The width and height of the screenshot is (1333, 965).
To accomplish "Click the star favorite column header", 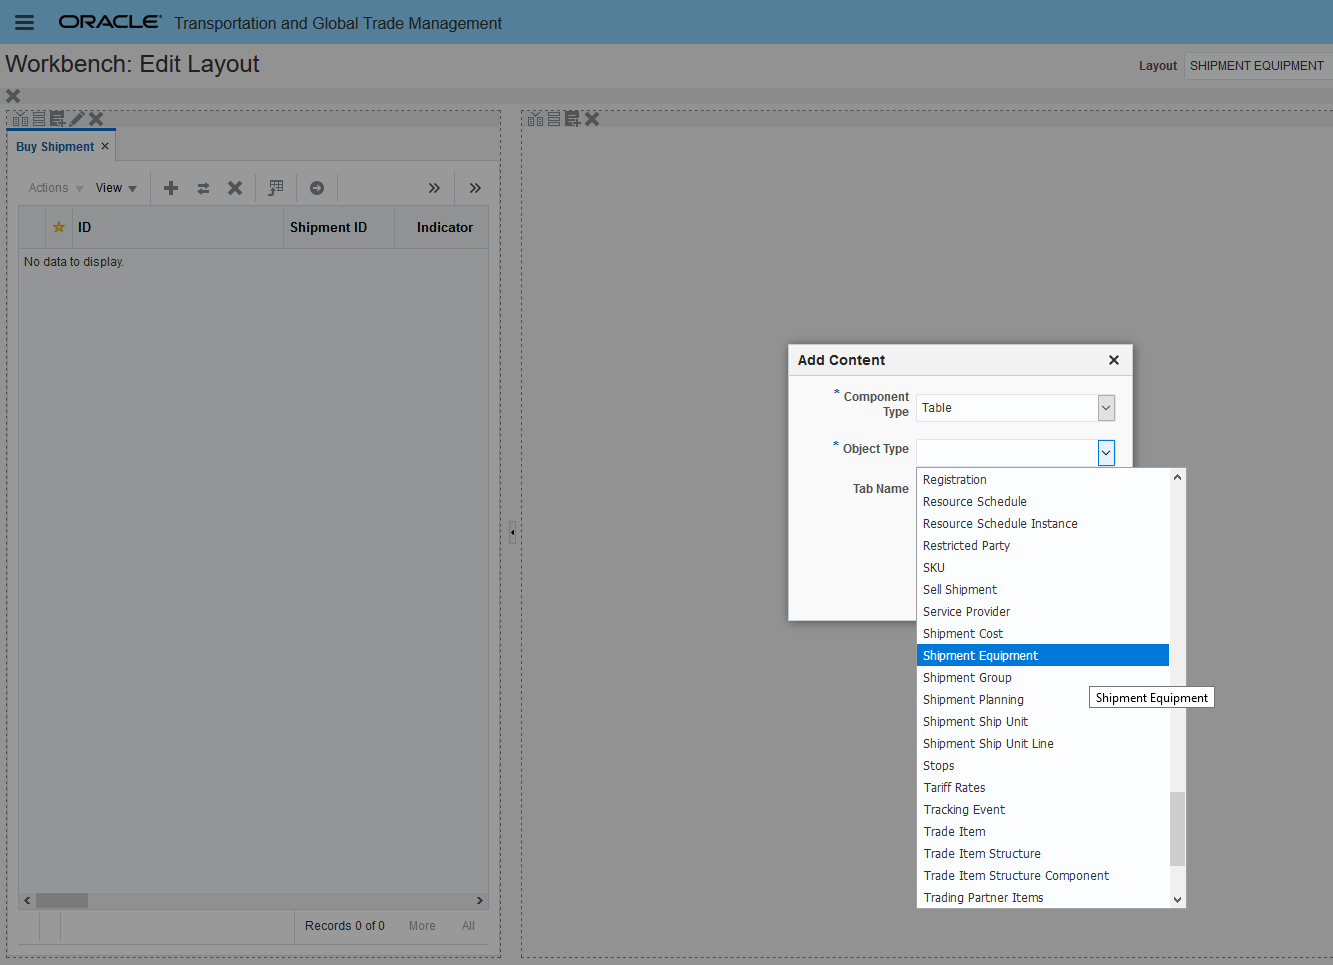I will (x=59, y=227).
